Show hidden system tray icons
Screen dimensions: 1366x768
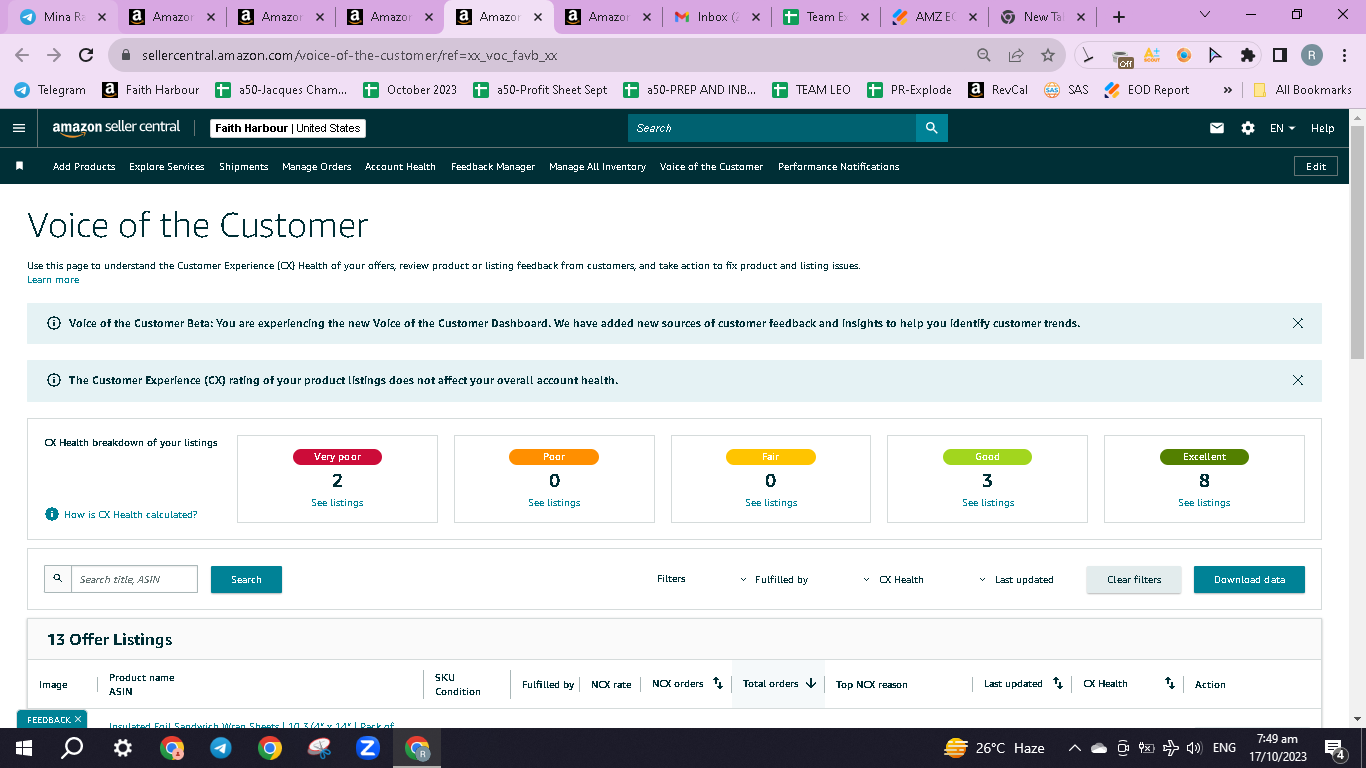pyautogui.click(x=1075, y=748)
